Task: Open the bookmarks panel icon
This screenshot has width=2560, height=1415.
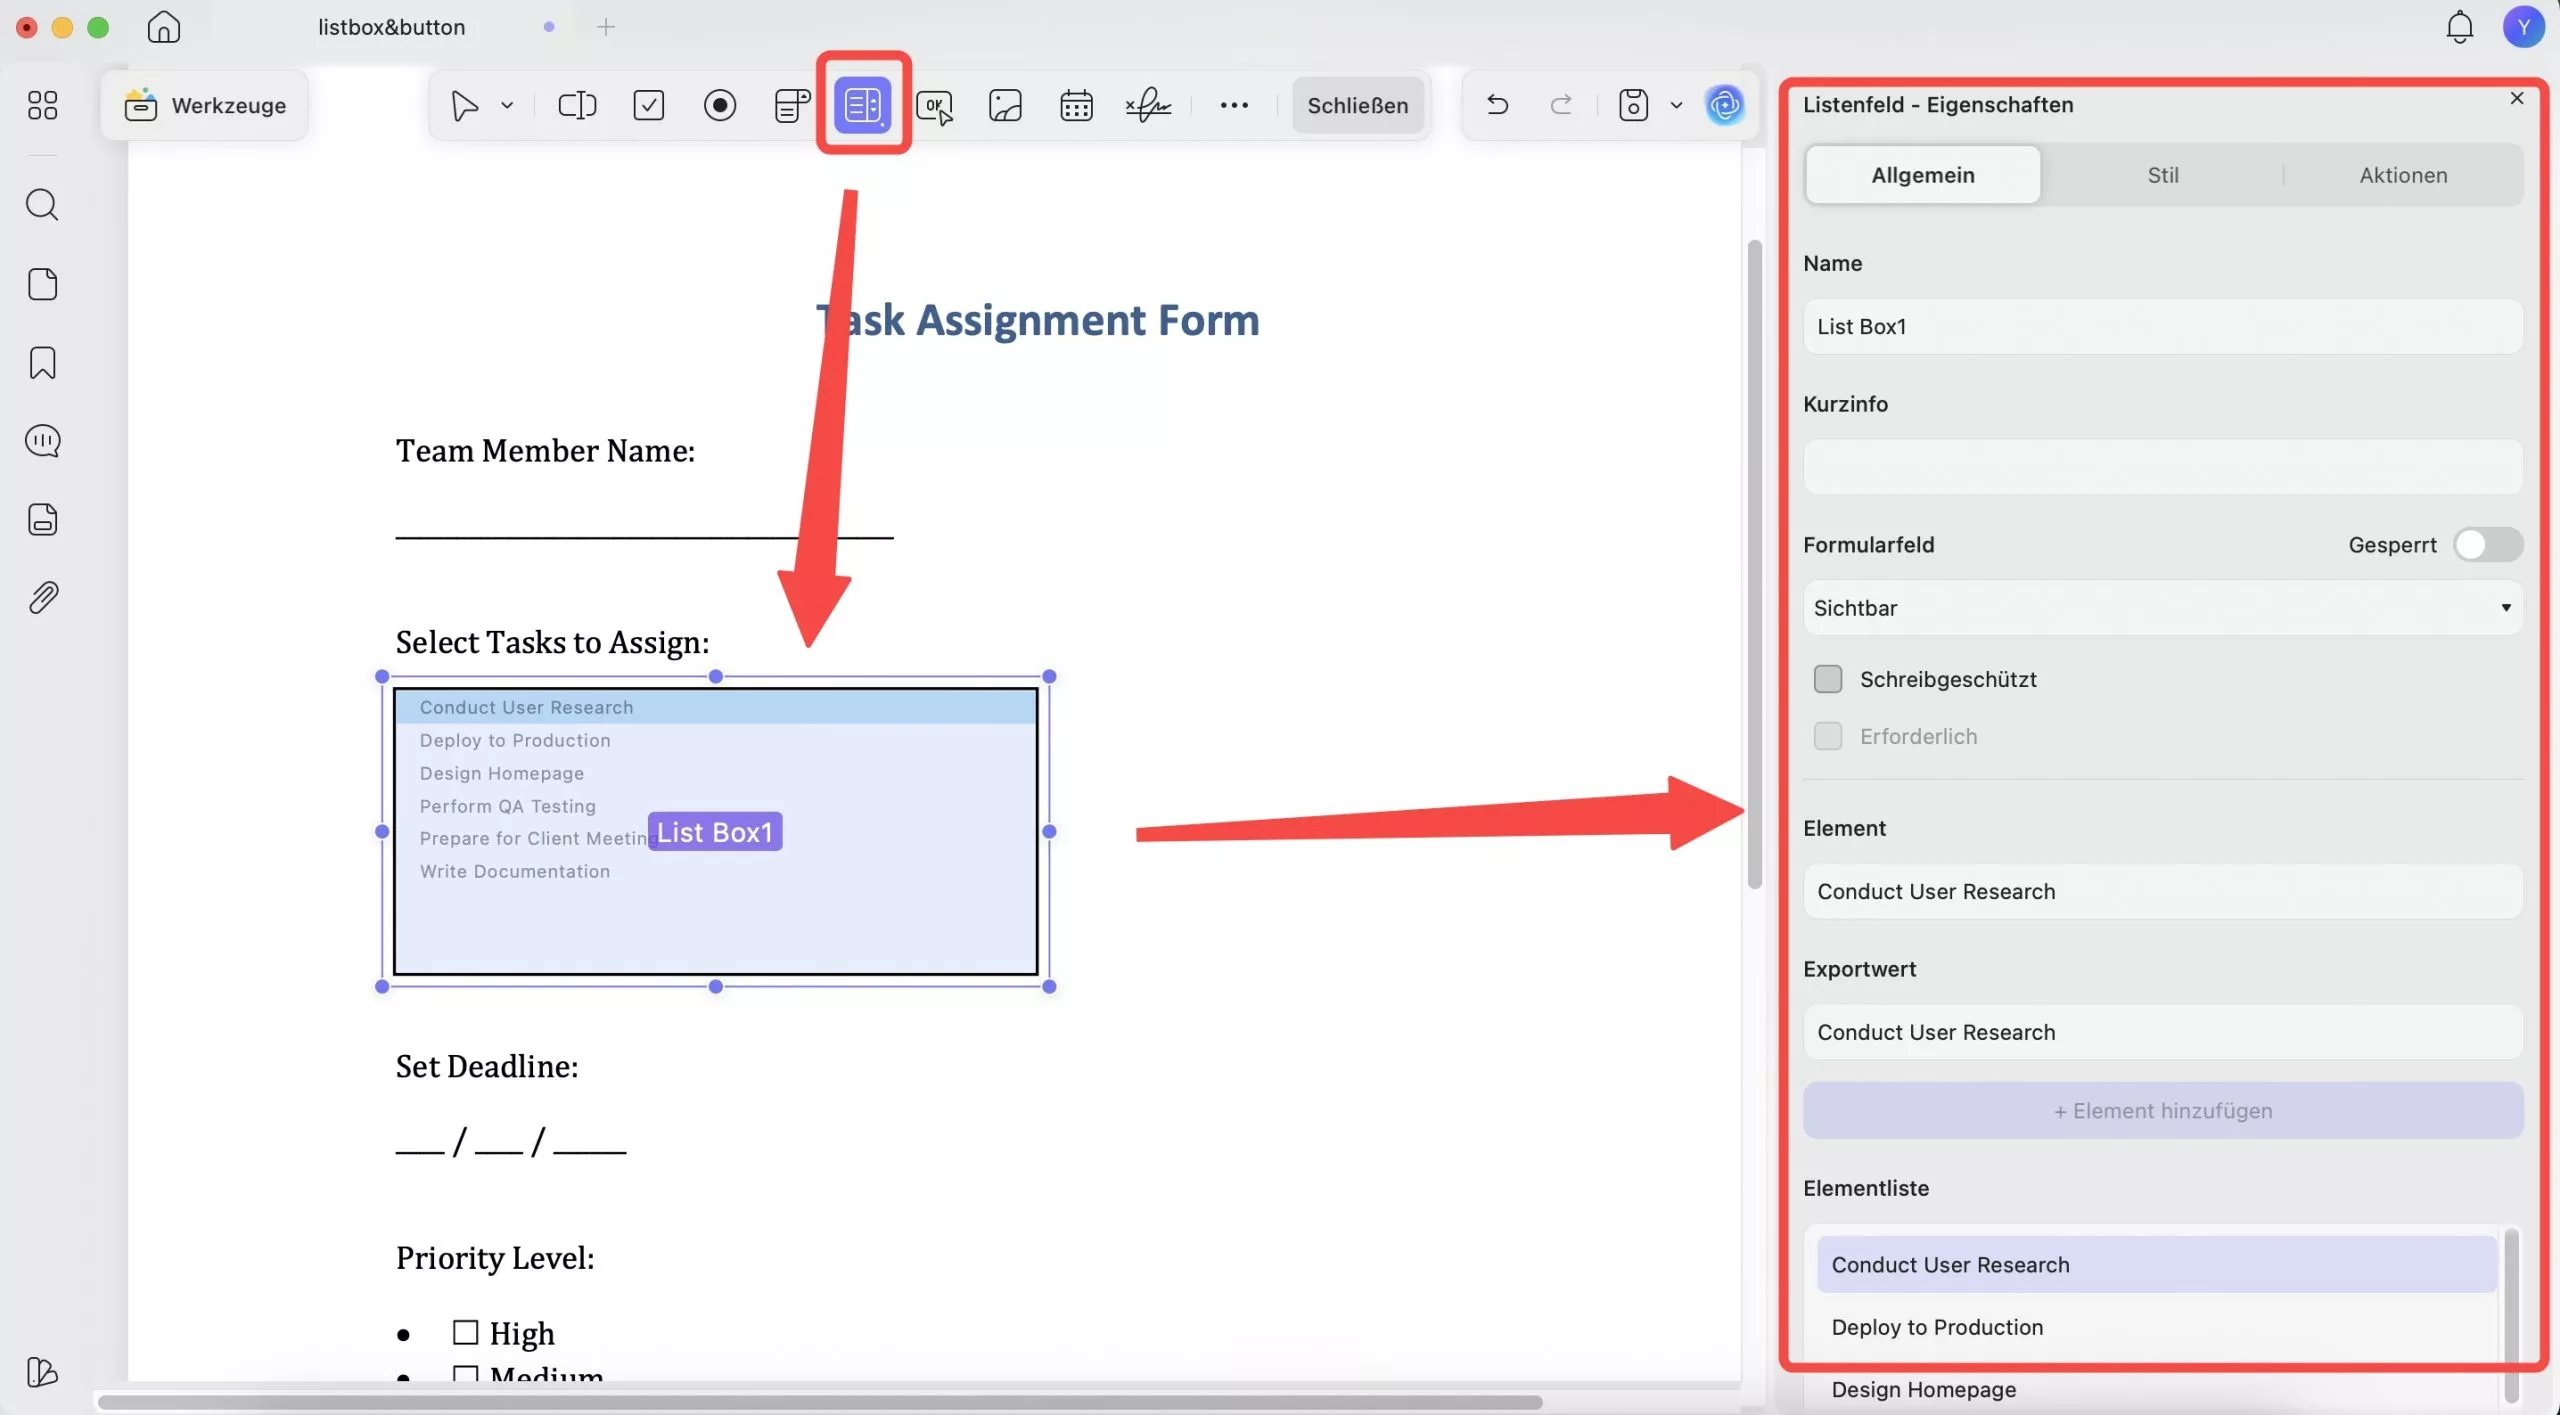Action: tap(42, 363)
